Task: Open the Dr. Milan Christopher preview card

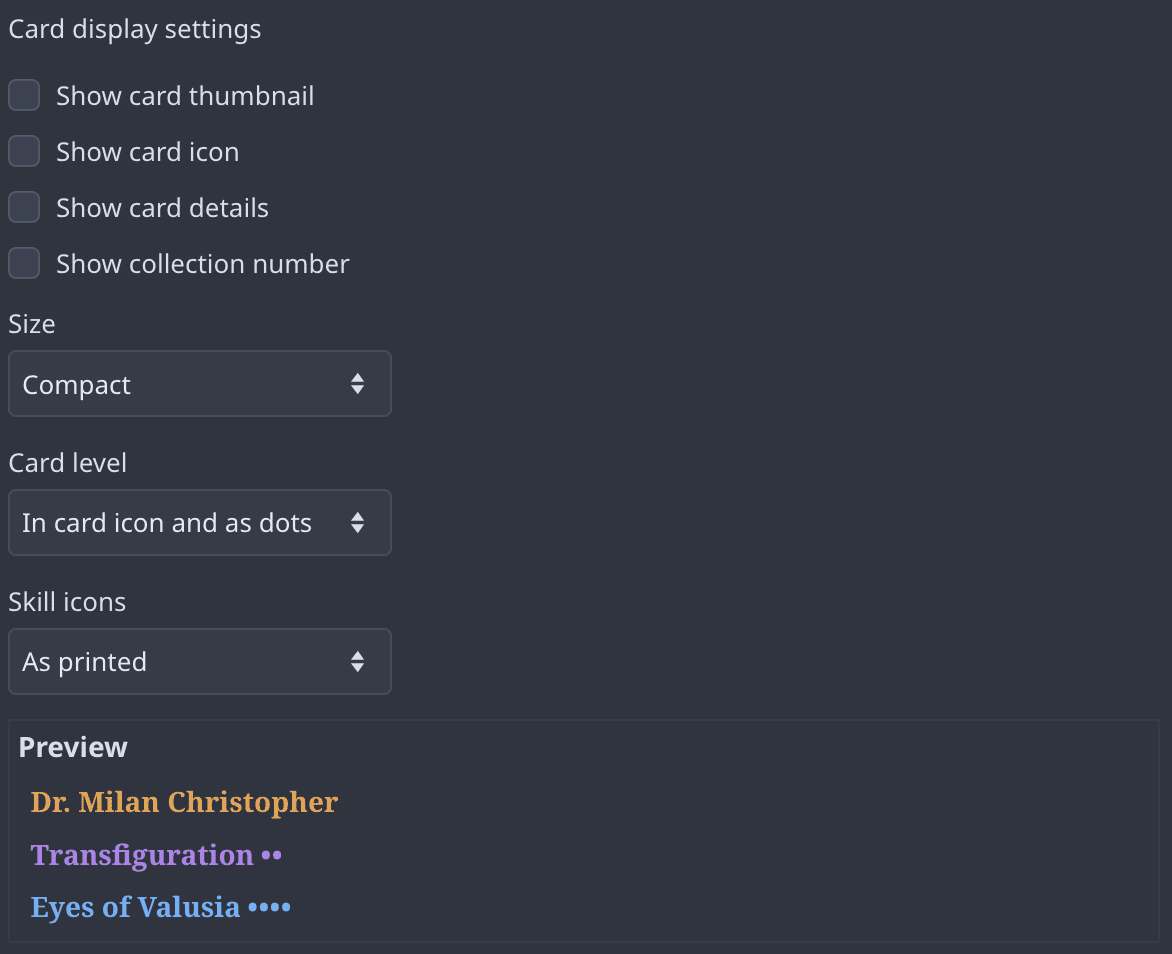Action: pyautogui.click(x=184, y=802)
